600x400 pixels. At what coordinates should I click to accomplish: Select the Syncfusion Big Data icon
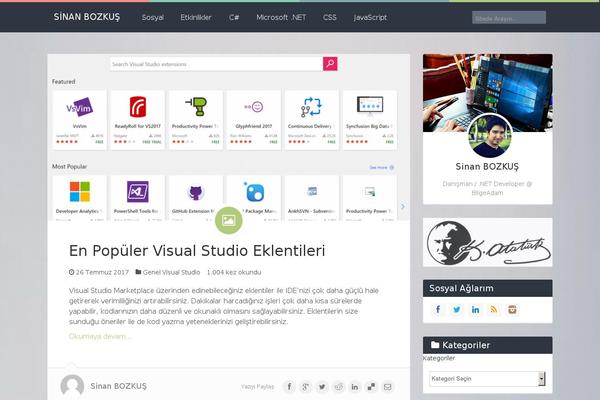coord(370,104)
